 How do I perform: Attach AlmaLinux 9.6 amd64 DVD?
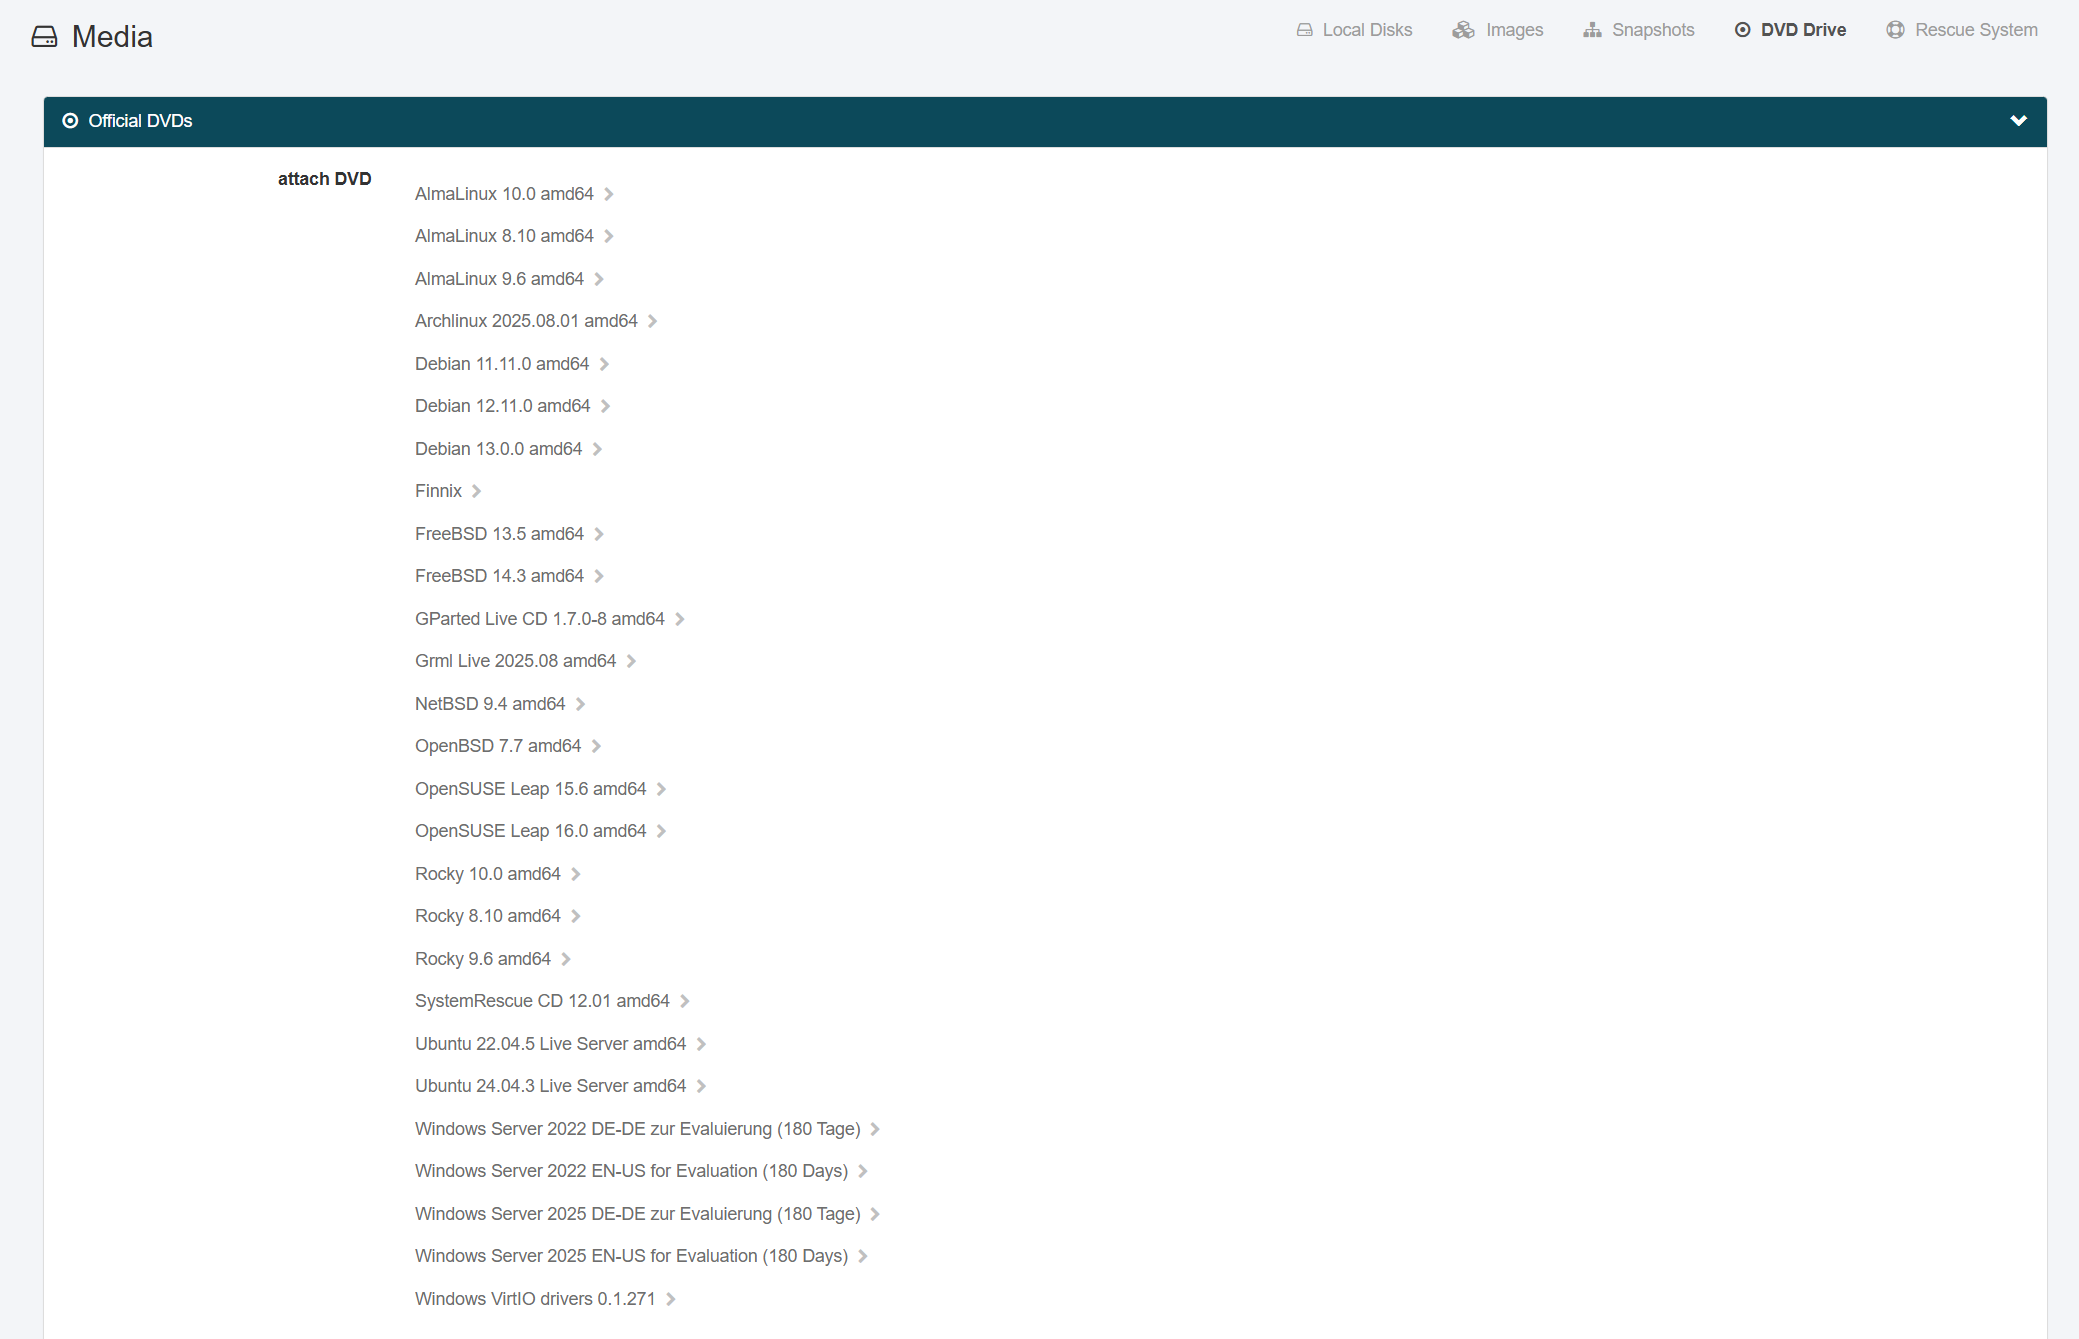point(509,279)
